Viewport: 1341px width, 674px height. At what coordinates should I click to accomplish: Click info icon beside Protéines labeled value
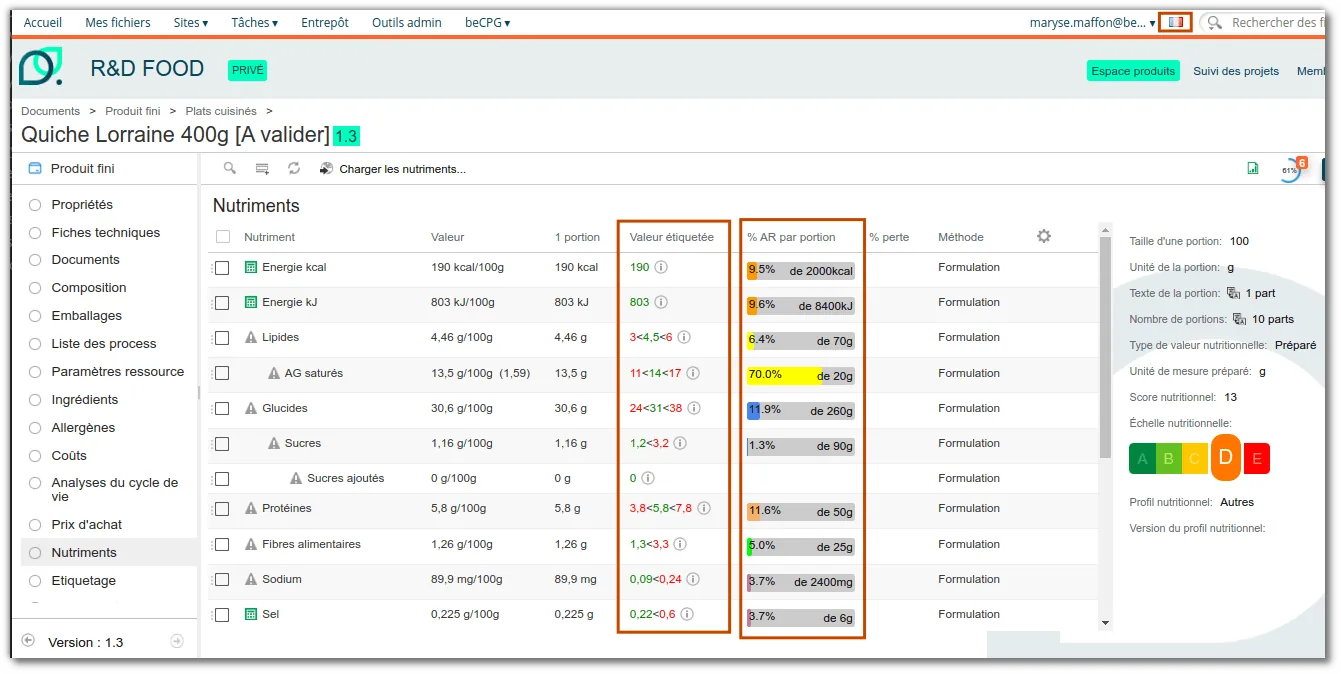pyautogui.click(x=704, y=508)
